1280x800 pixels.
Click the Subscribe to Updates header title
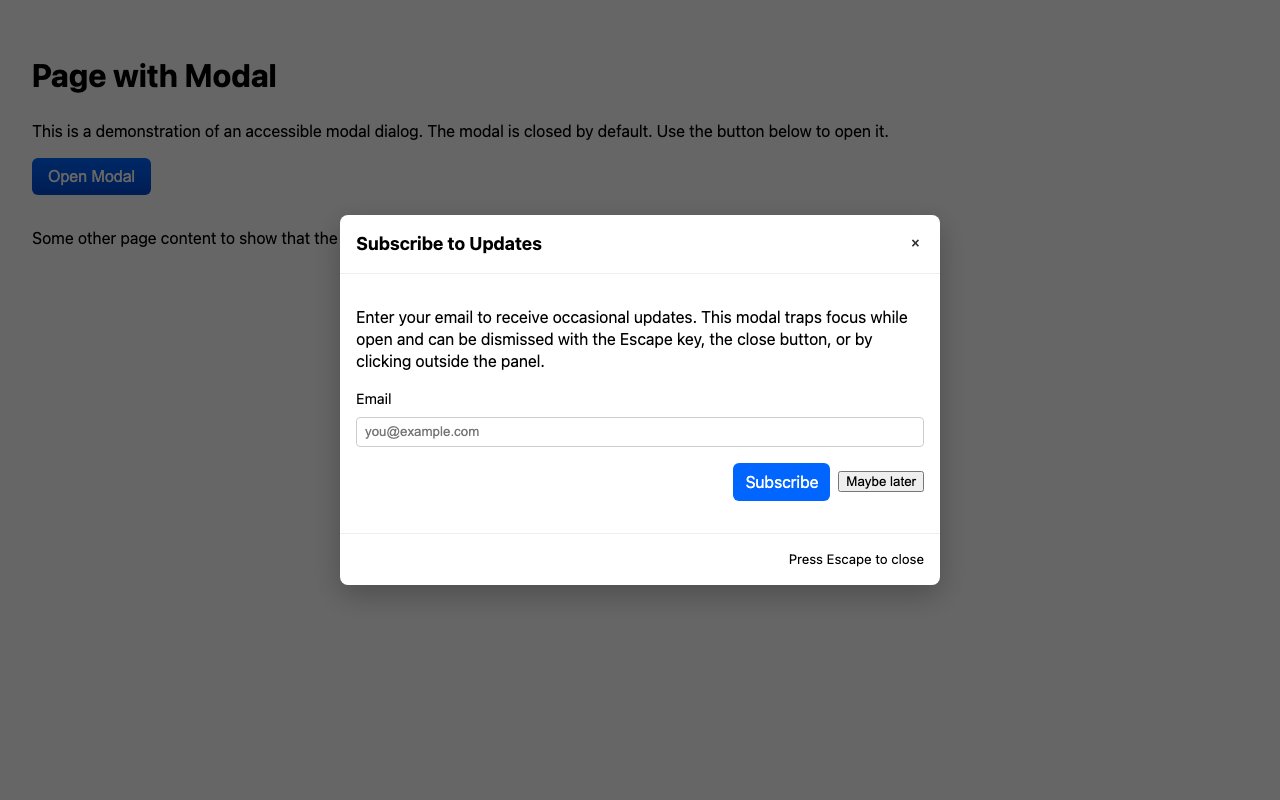(448, 244)
